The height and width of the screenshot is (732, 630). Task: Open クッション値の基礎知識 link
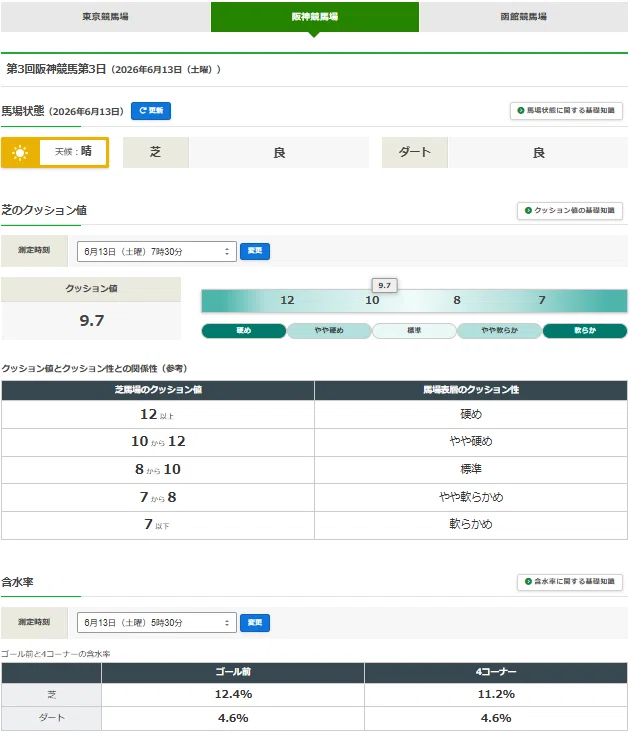pyautogui.click(x=569, y=211)
